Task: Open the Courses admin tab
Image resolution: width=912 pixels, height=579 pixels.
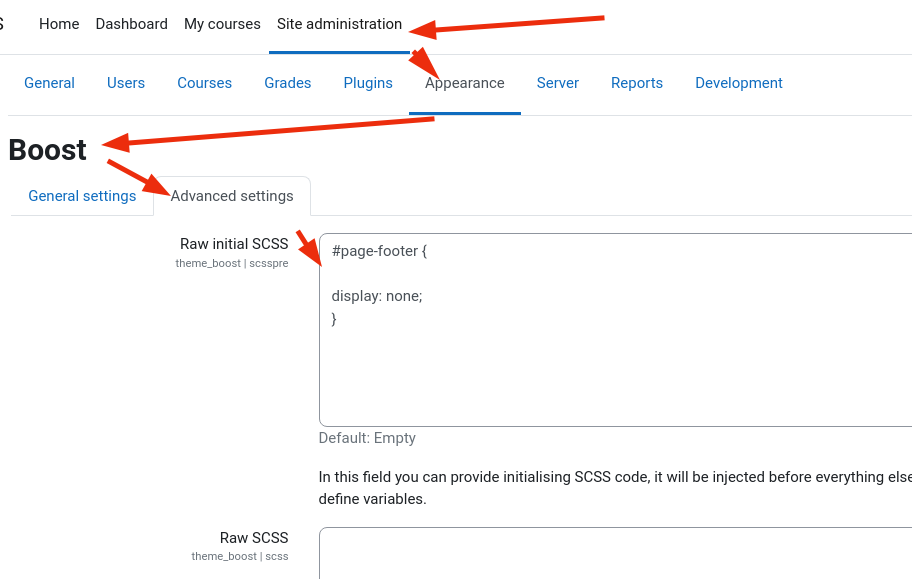Action: click(x=204, y=83)
